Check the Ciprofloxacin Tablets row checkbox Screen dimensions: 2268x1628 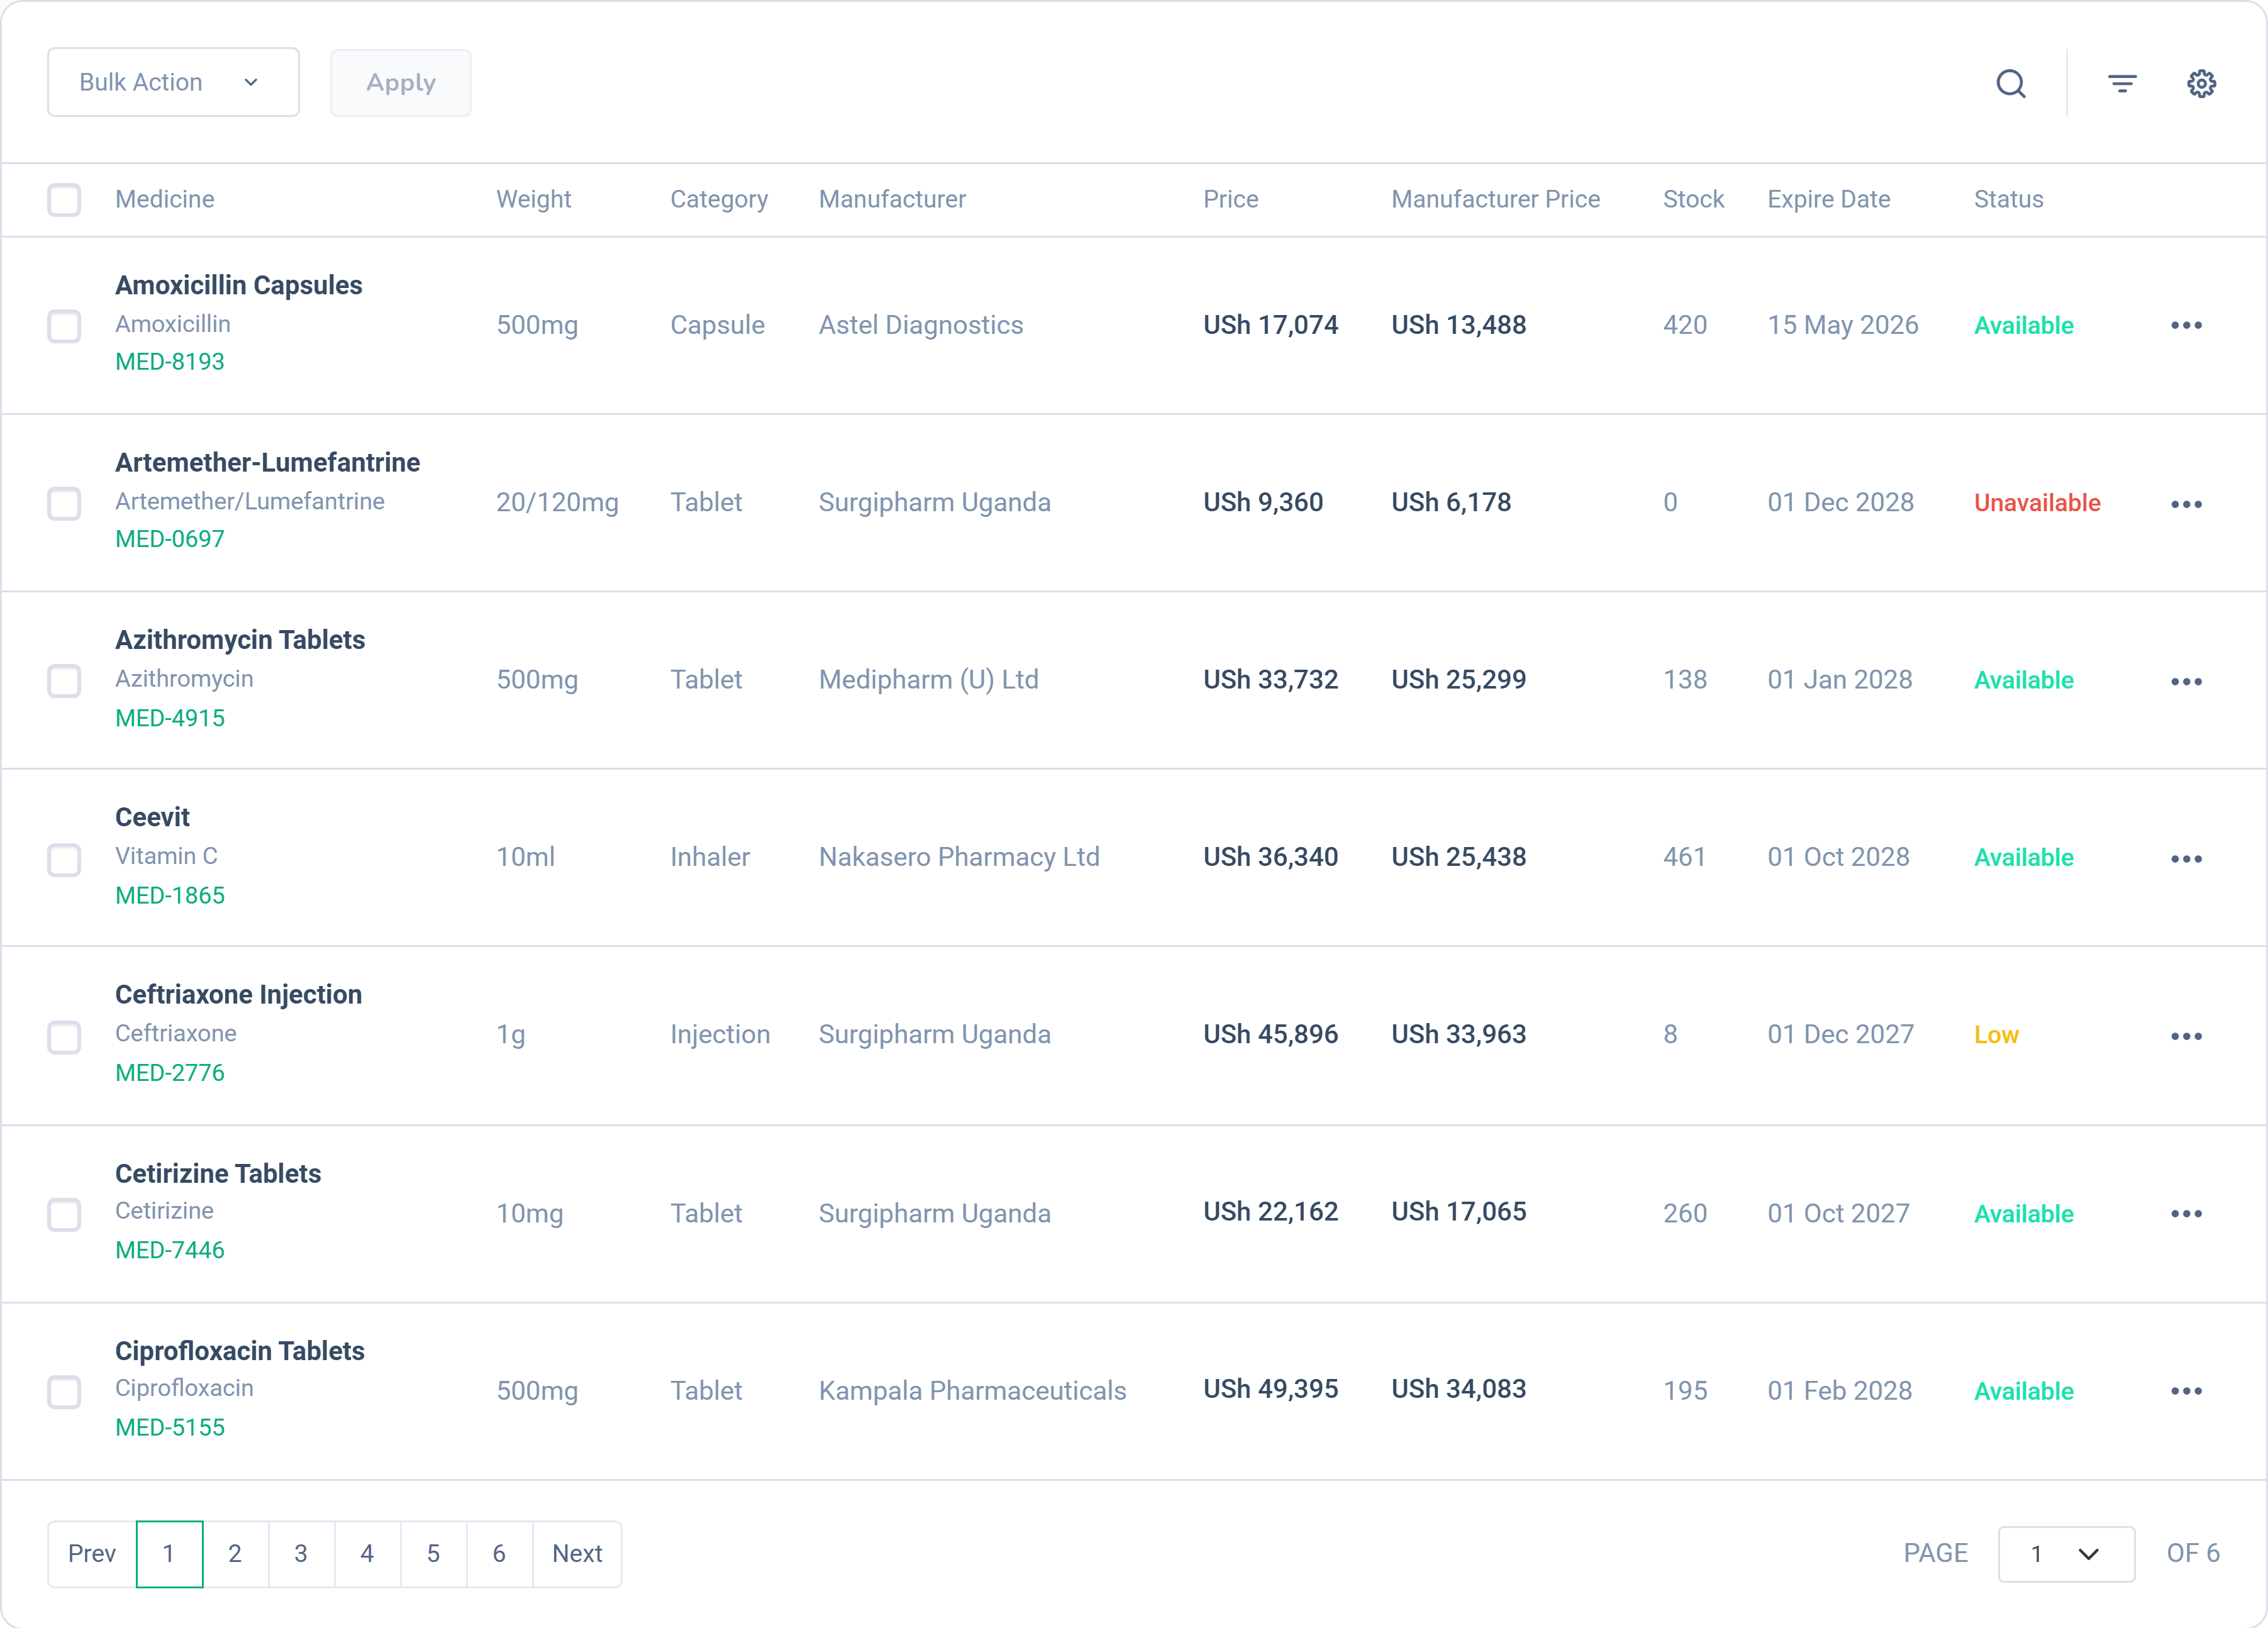coord(64,1391)
